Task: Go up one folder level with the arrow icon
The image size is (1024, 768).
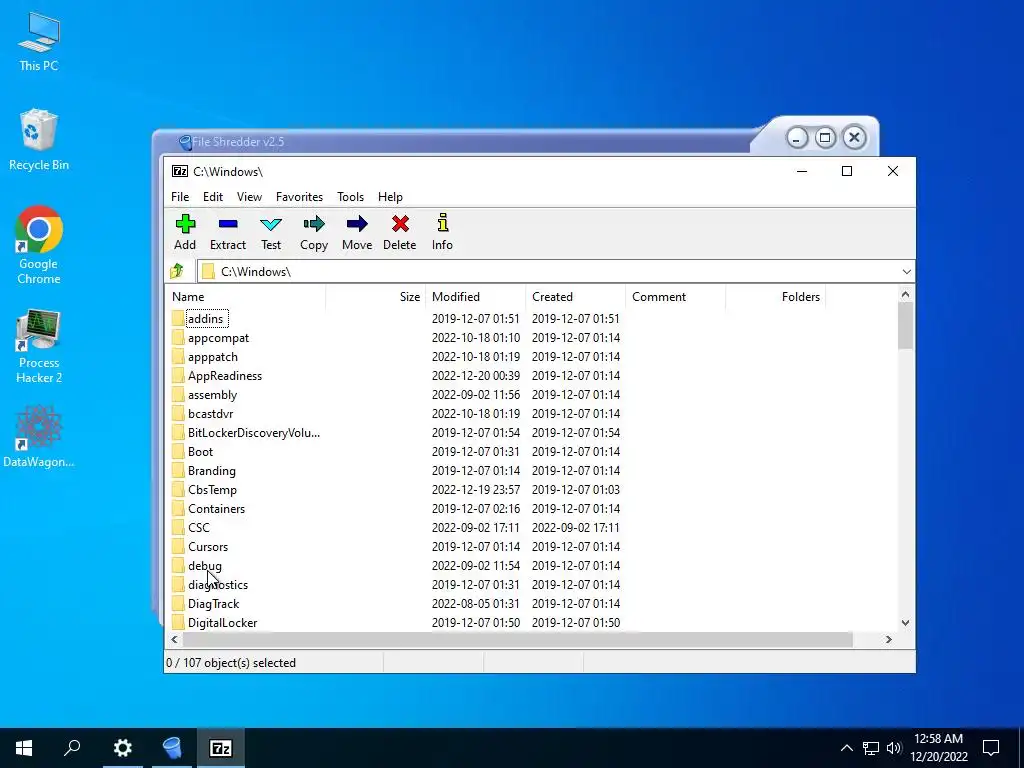Action: [177, 271]
